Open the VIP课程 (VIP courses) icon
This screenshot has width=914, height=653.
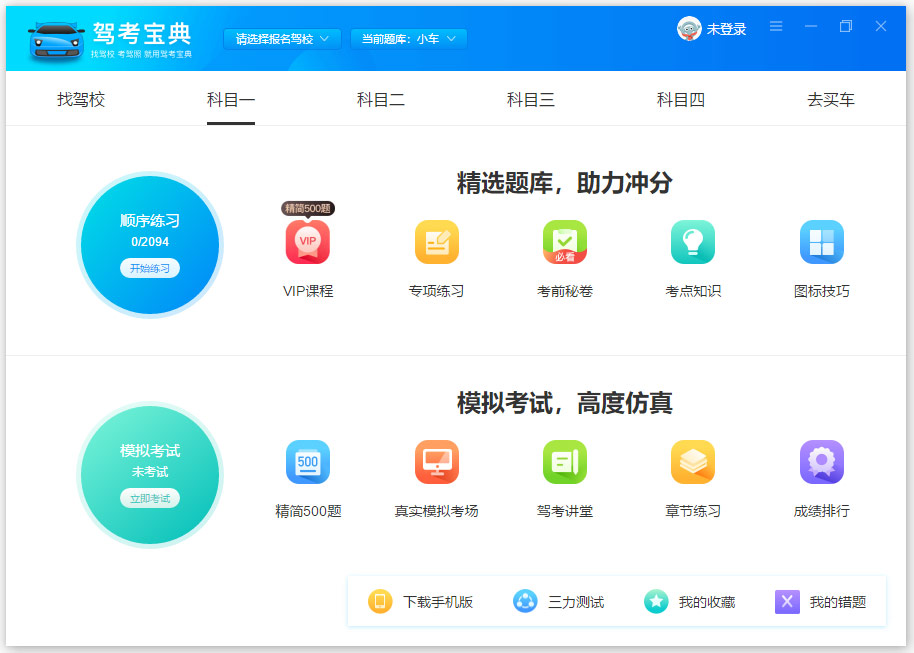click(307, 241)
